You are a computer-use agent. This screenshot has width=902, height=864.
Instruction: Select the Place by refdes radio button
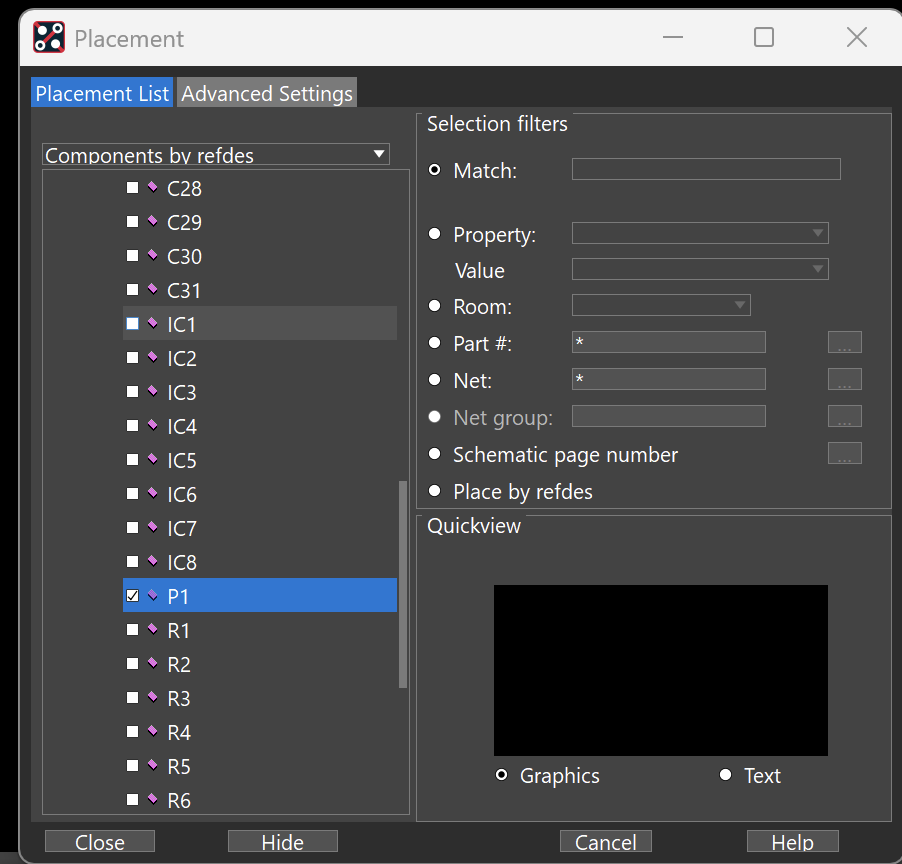pos(435,491)
